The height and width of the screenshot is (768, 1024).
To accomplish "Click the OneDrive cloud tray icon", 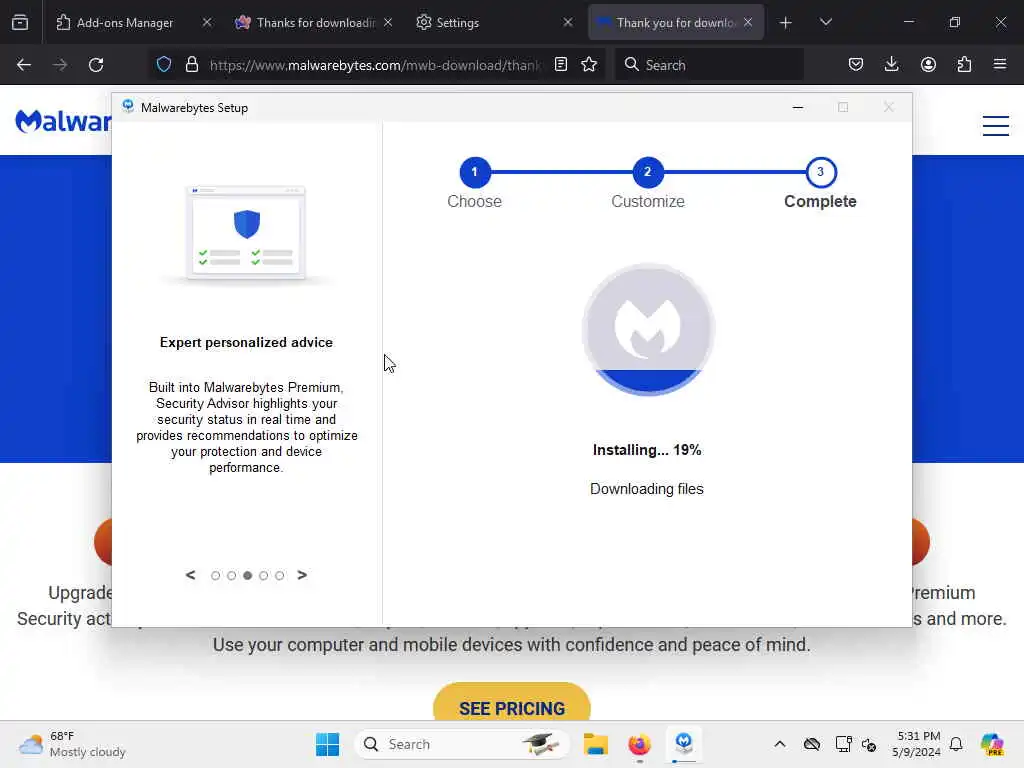I will click(x=812, y=744).
